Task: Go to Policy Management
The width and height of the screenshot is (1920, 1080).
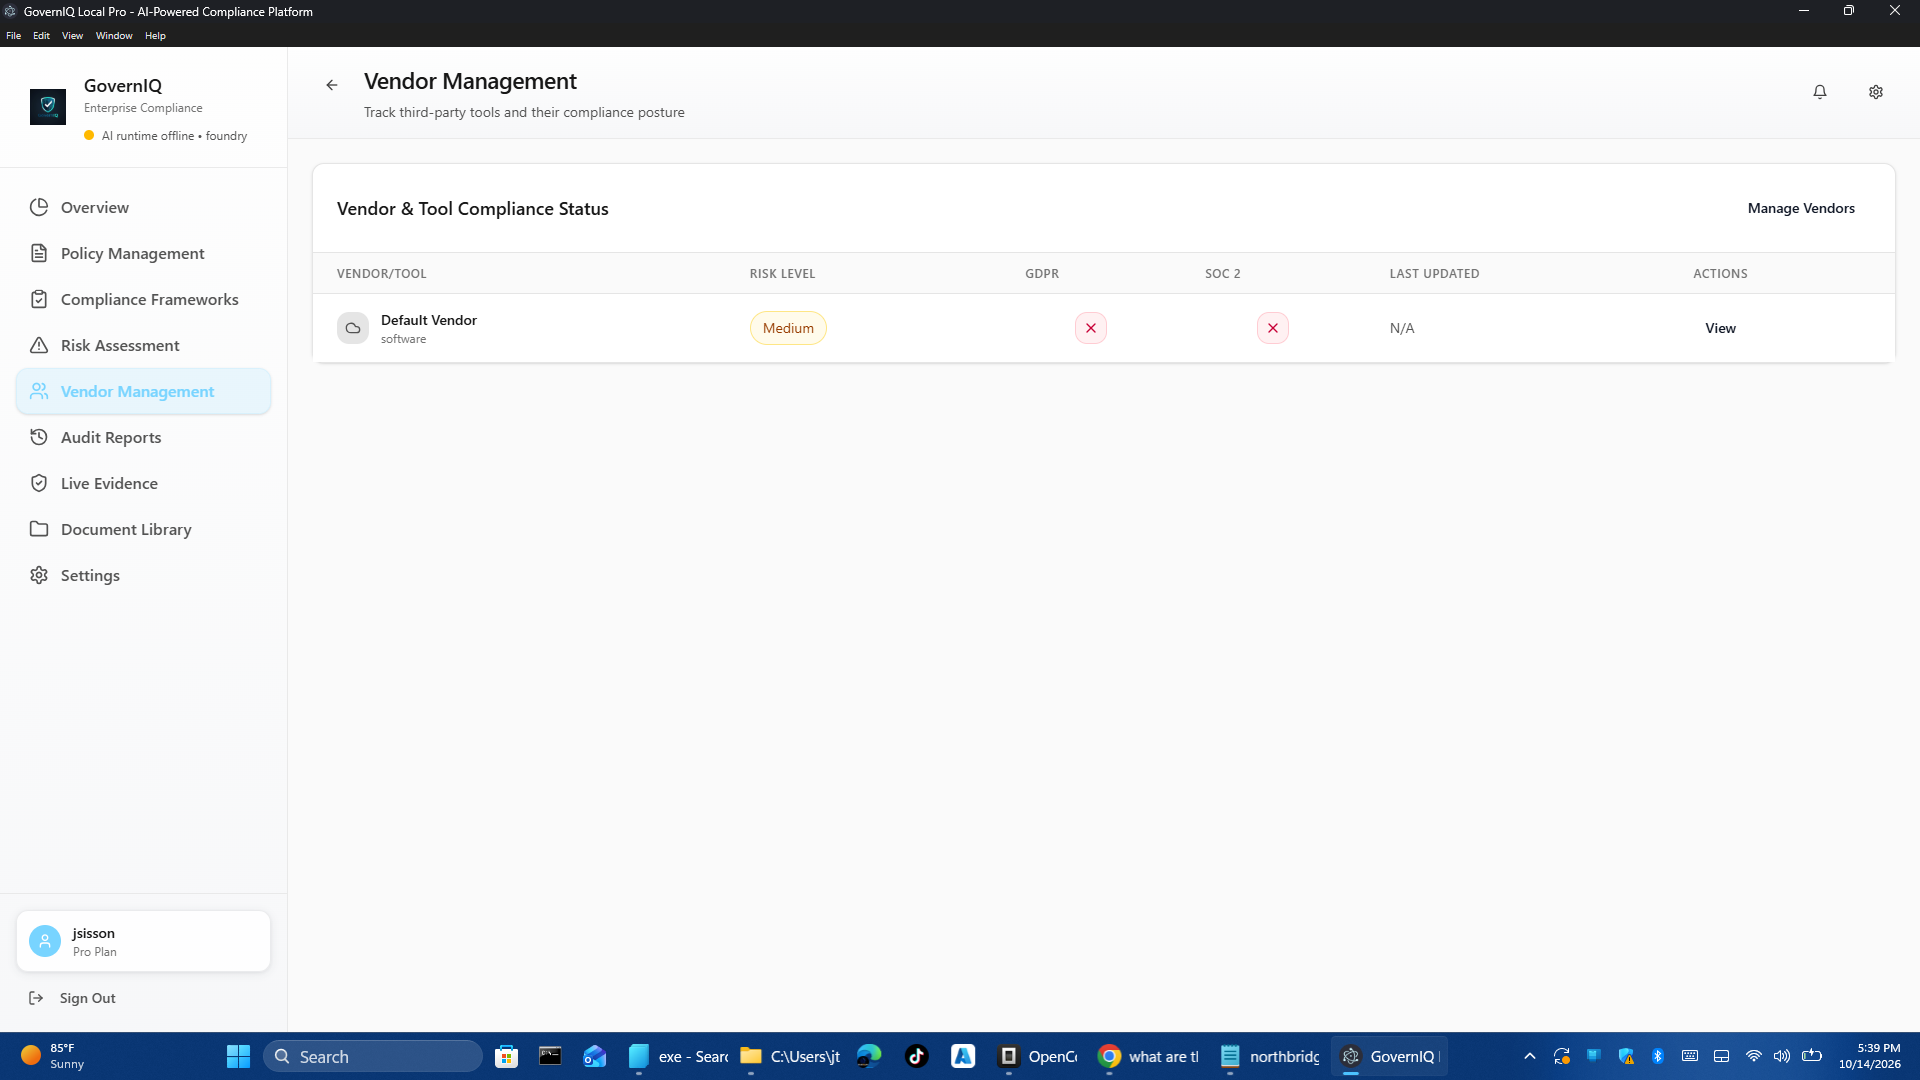Action: click(143, 253)
